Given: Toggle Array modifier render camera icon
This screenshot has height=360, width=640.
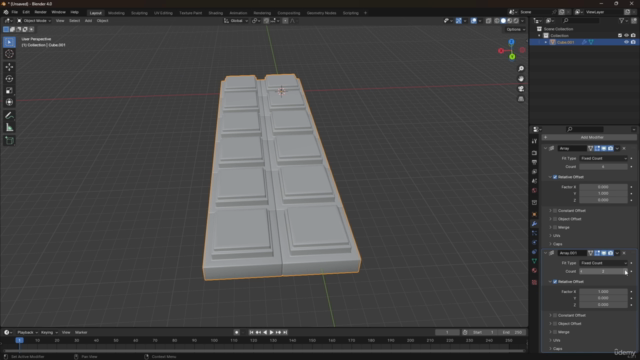Looking at the screenshot, I should point(610,149).
